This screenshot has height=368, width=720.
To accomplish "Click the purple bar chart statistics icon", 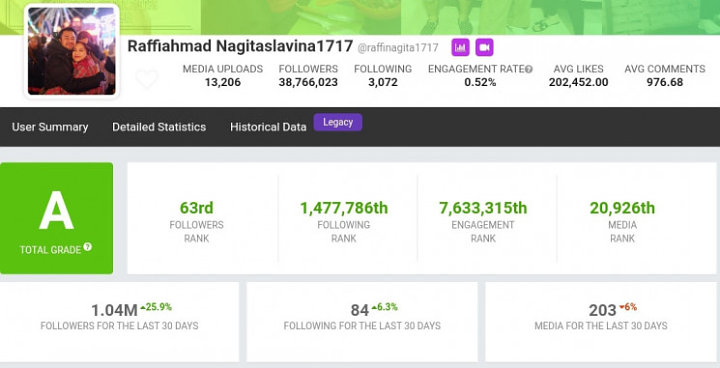I will [460, 47].
